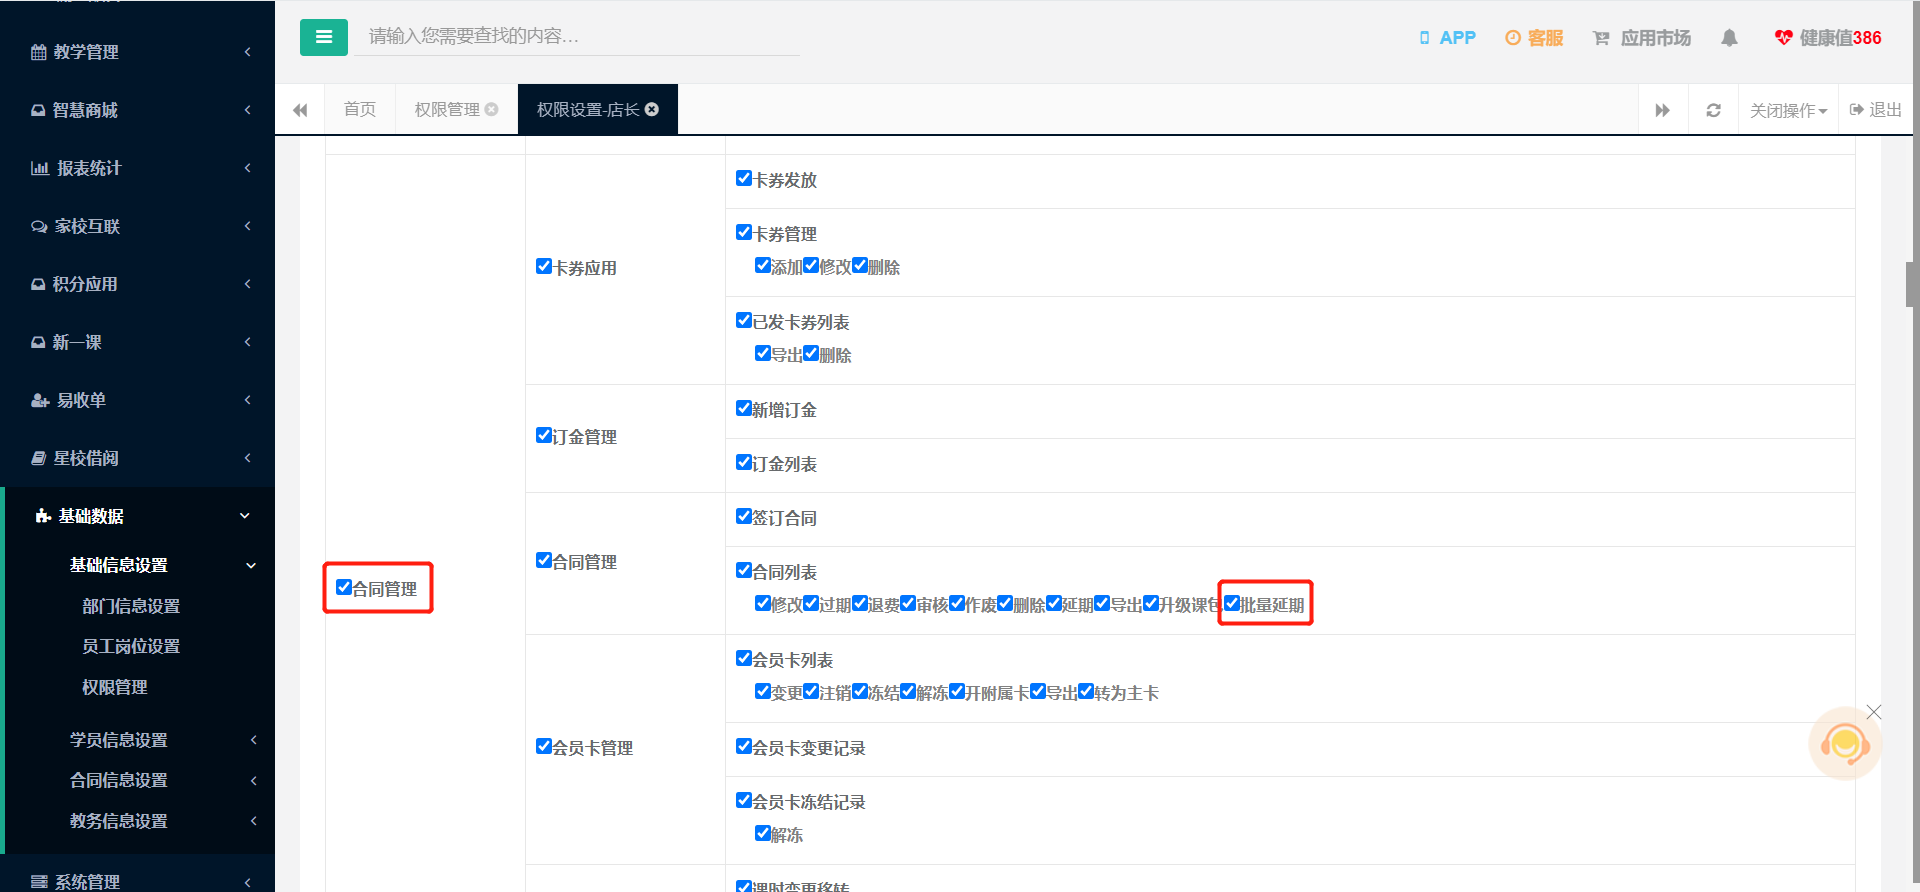This screenshot has width=1920, height=892.
Task: Click the 客服 clock icon
Action: tap(1513, 38)
